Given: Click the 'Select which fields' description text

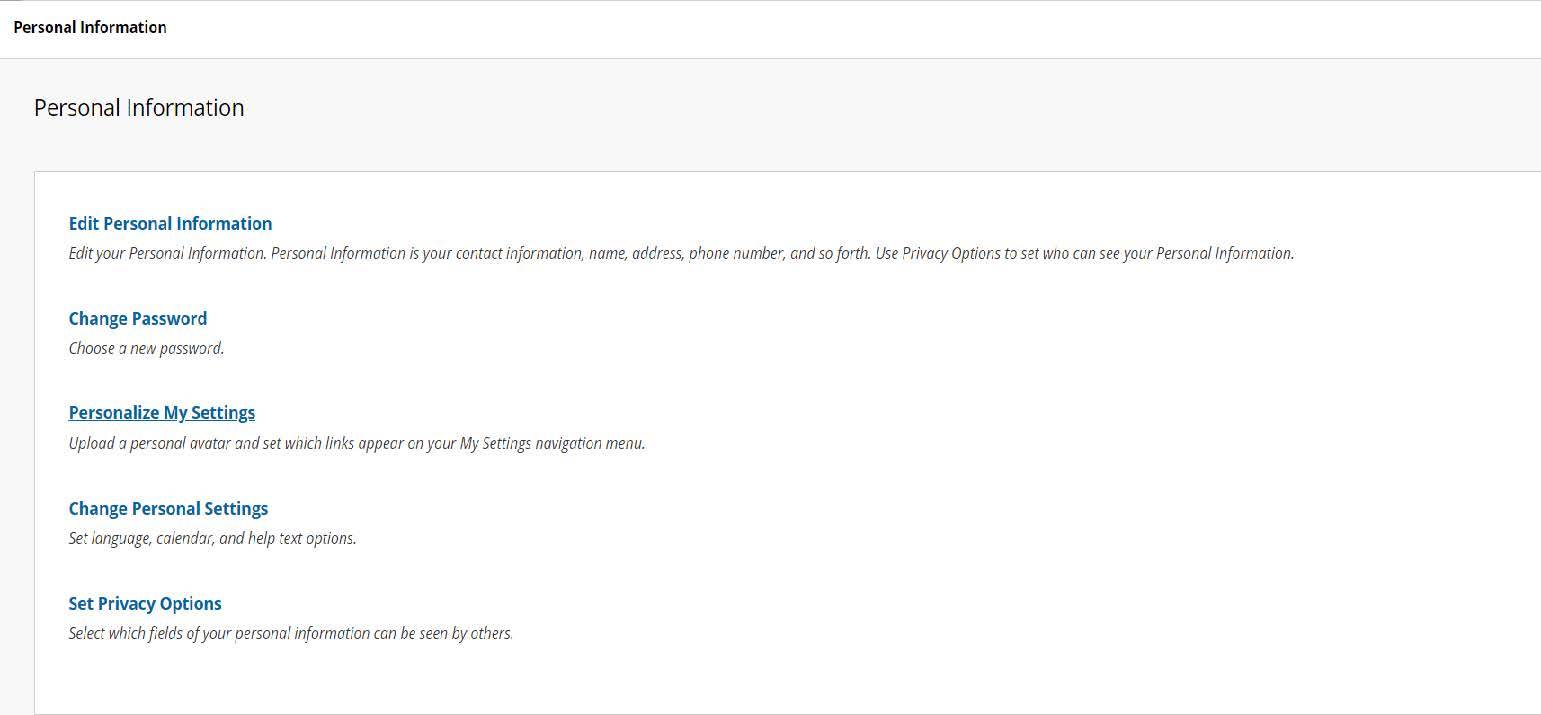Looking at the screenshot, I should [x=290, y=633].
